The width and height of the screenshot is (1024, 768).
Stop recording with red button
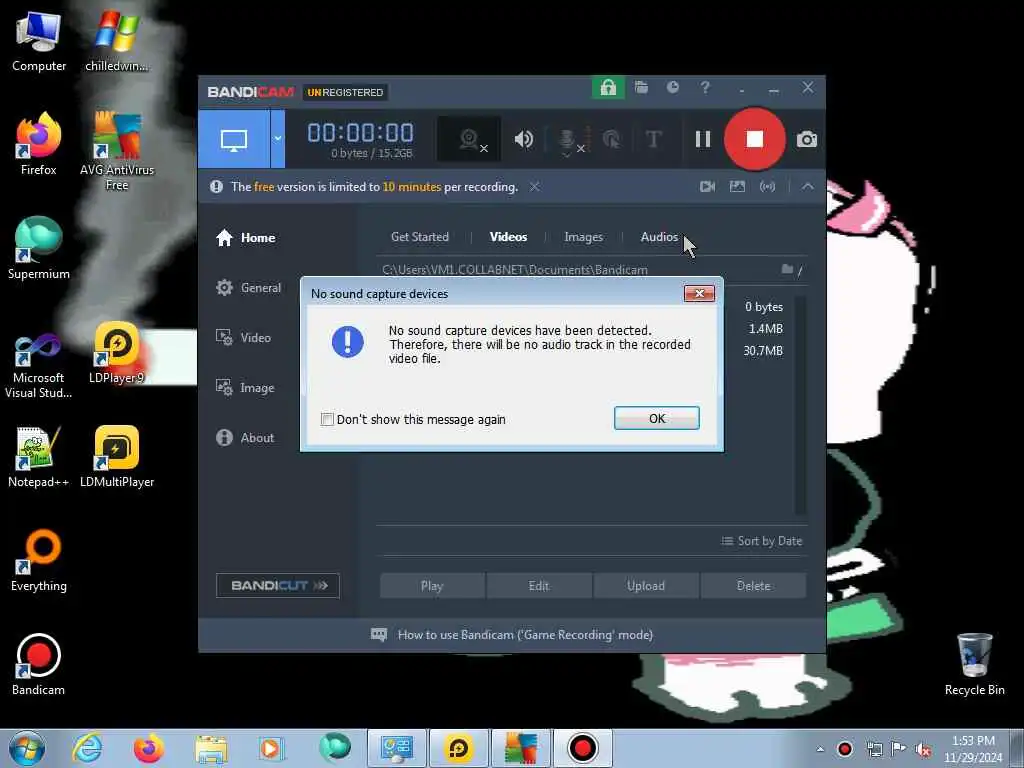[754, 139]
